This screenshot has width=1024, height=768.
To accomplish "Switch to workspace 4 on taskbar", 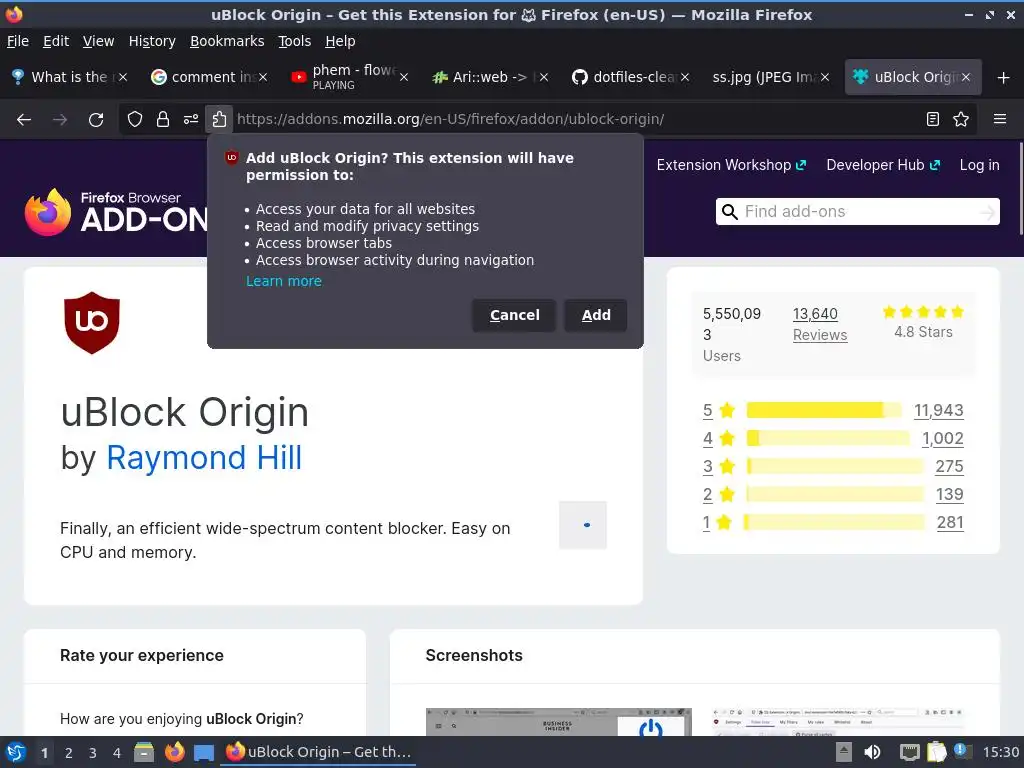I will coord(117,753).
